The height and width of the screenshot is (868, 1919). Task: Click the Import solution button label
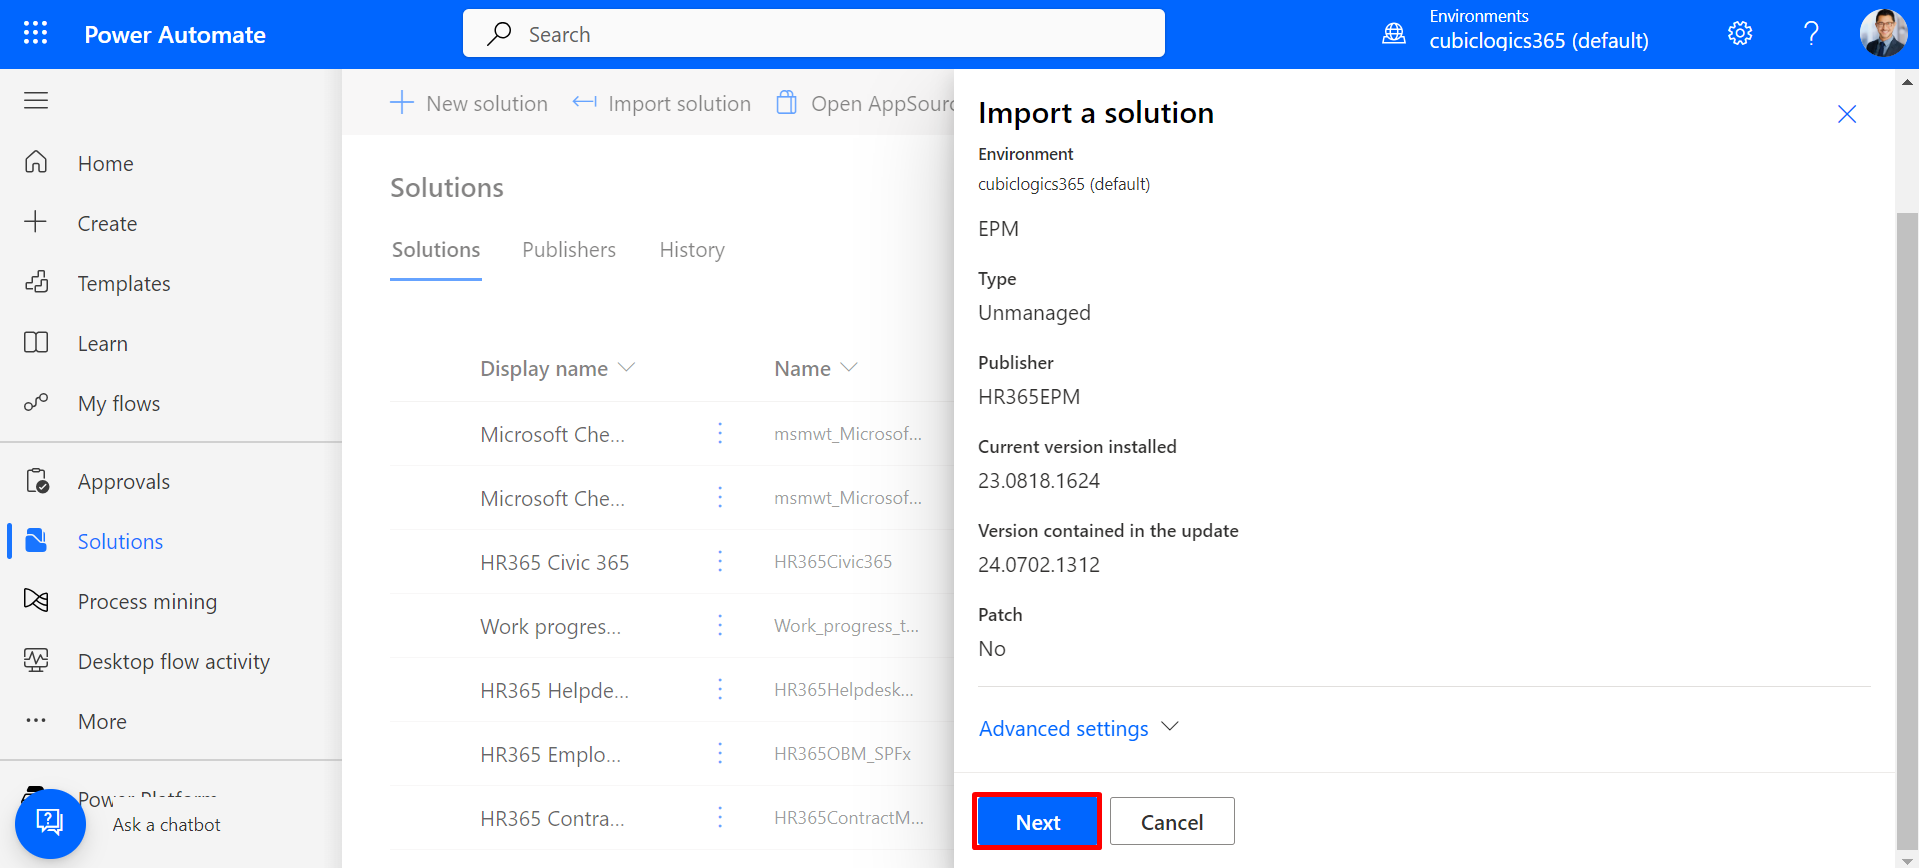(680, 103)
